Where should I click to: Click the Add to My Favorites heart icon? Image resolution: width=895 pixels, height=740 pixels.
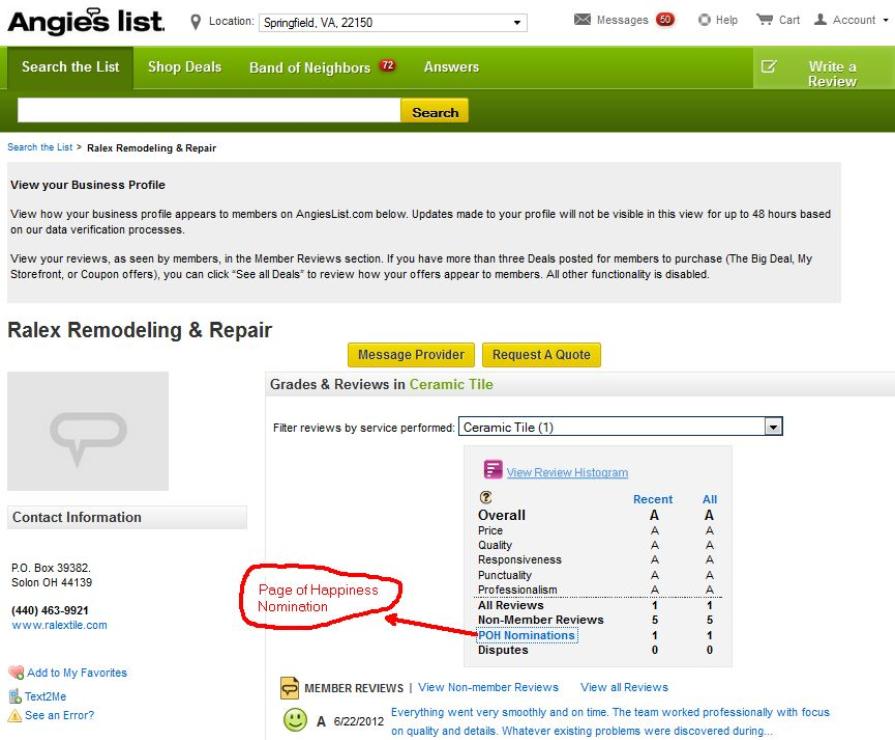coord(16,673)
